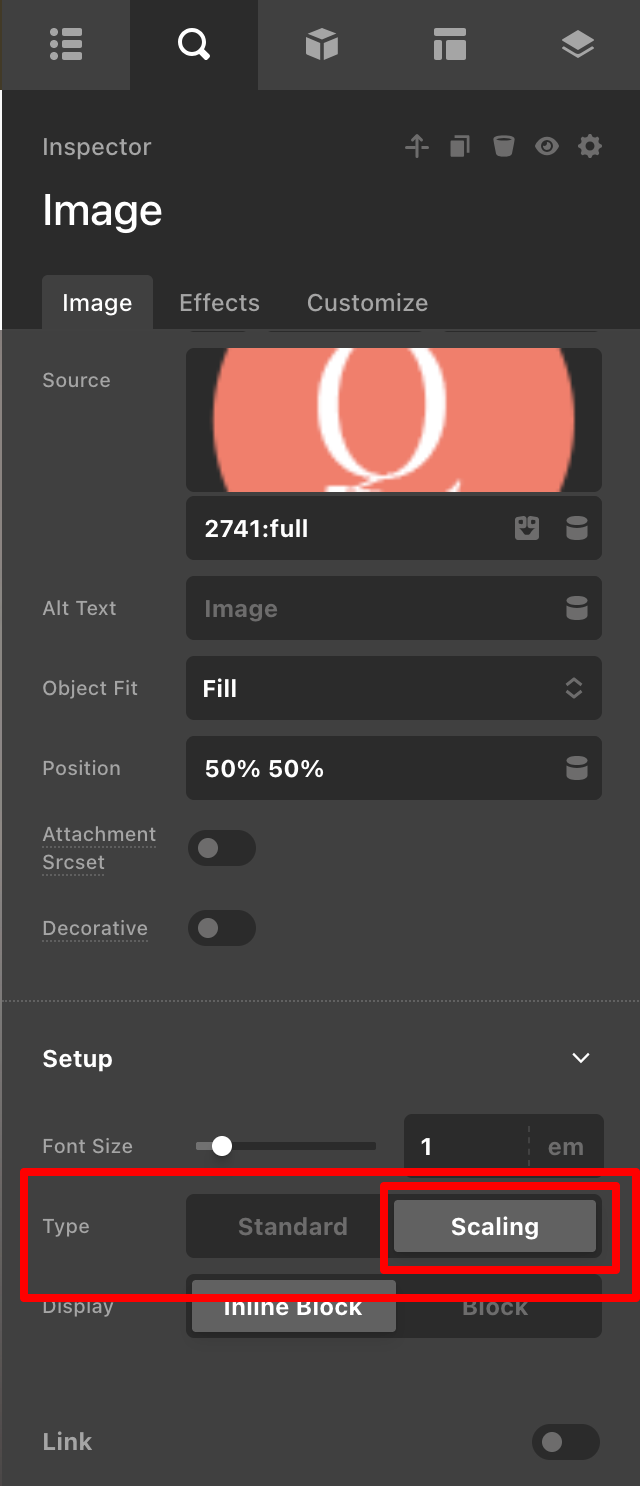
Task: Delete the Image element via trash icon
Action: 503,147
